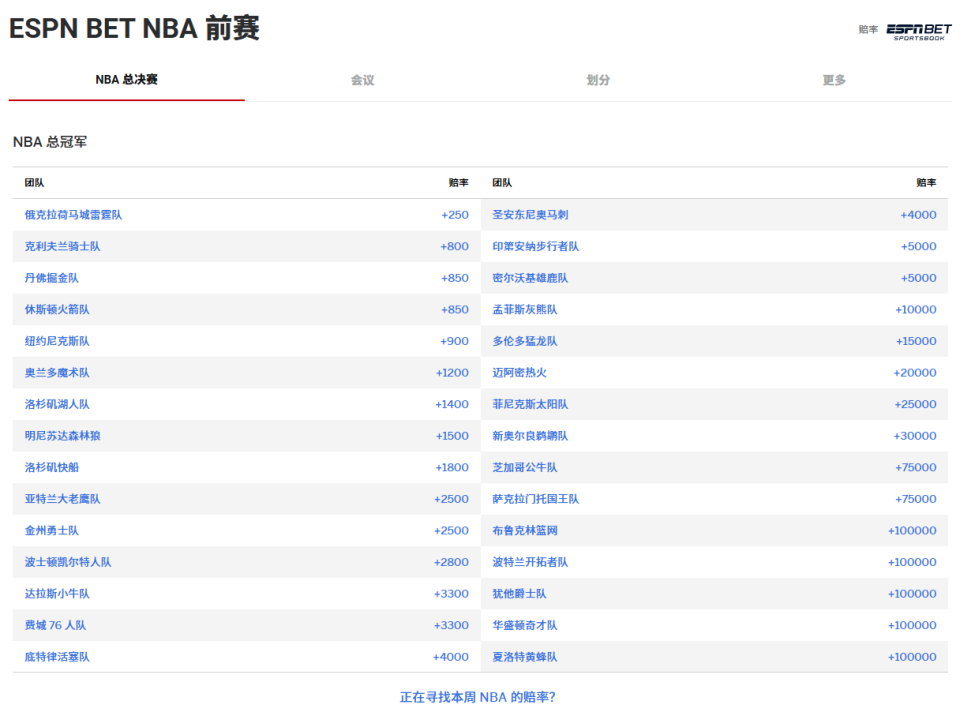Screen dimensions: 960x716
Task: Select the +1800 odds value
Action: point(452,467)
